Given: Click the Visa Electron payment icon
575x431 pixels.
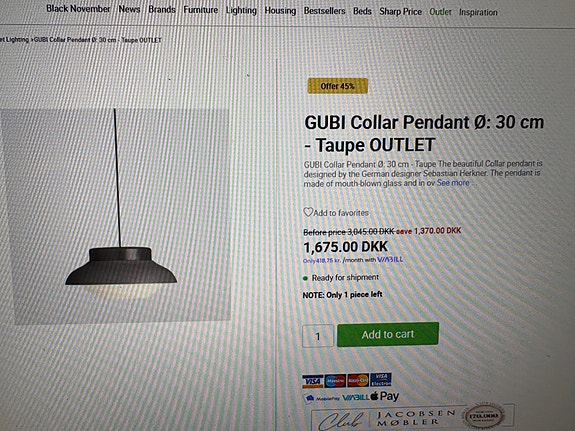Looking at the screenshot, I should pos(381,380).
